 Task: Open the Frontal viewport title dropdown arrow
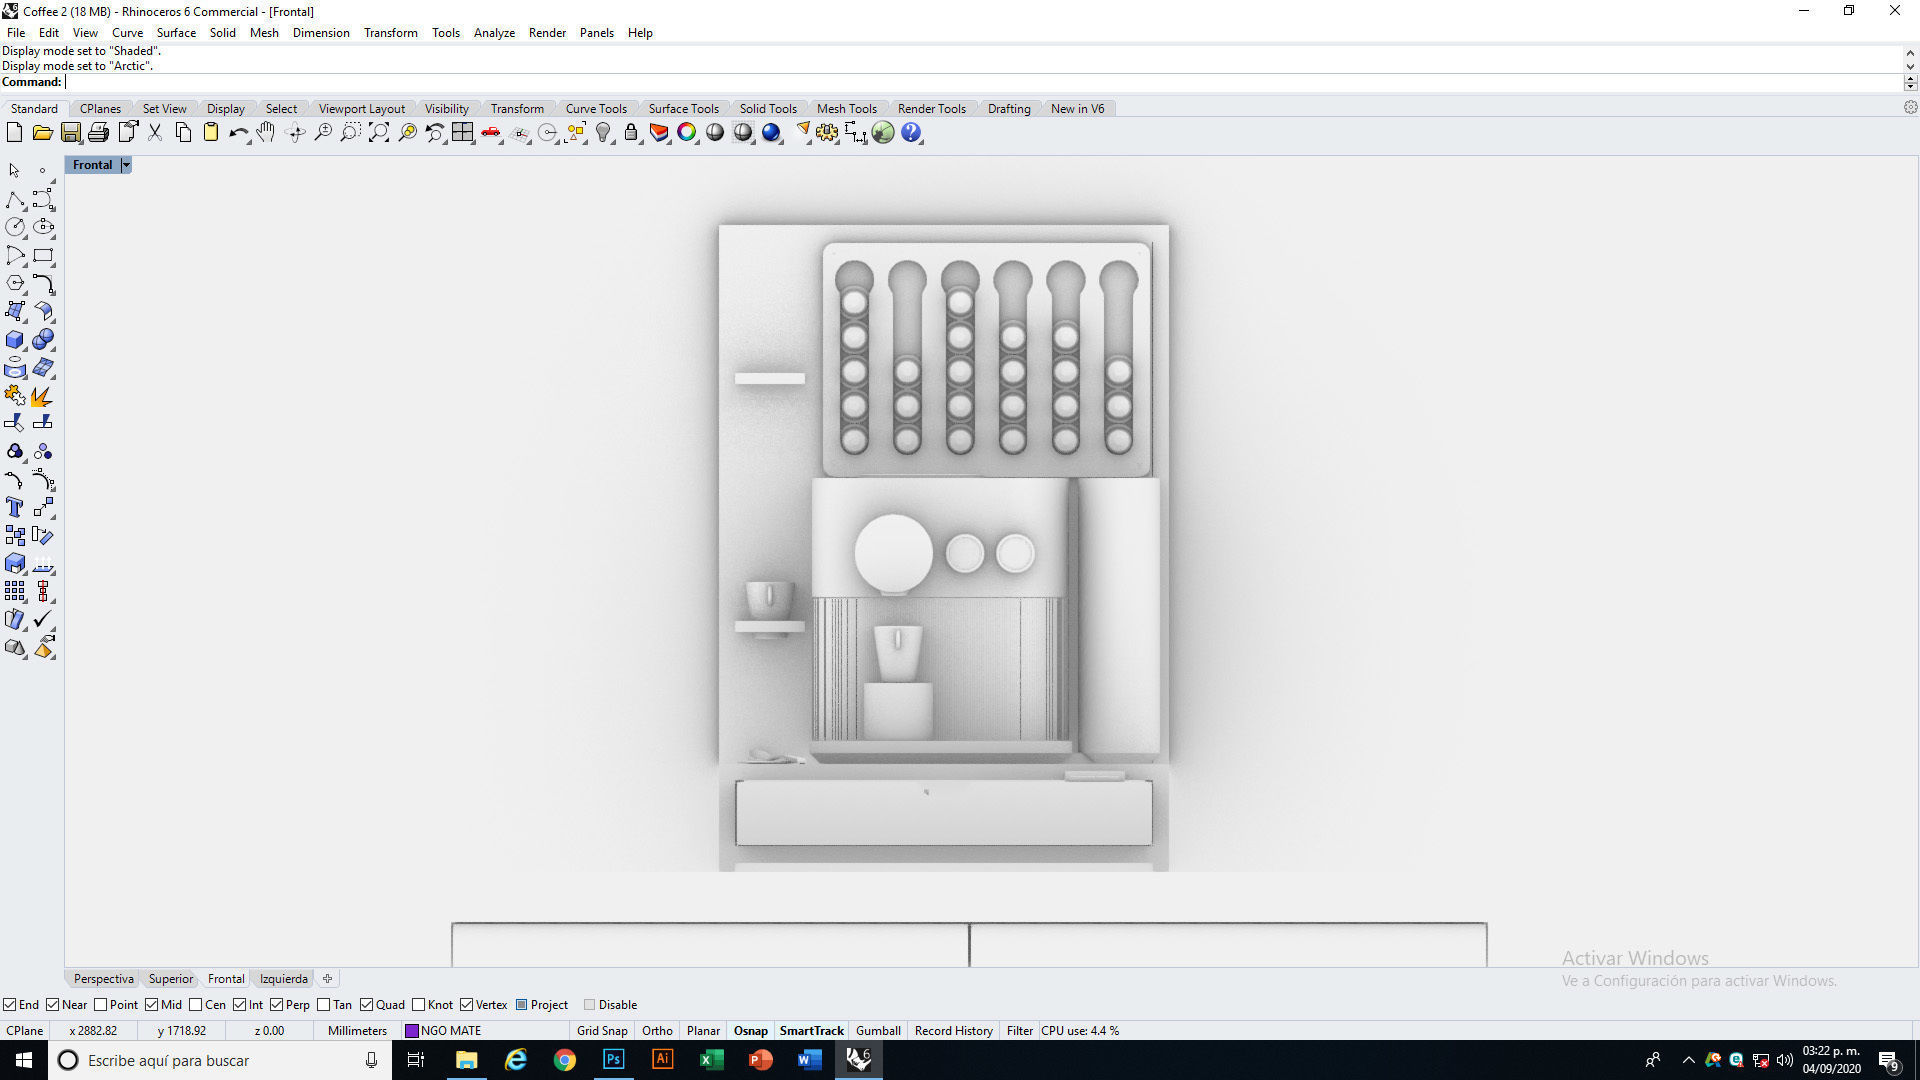click(x=126, y=165)
